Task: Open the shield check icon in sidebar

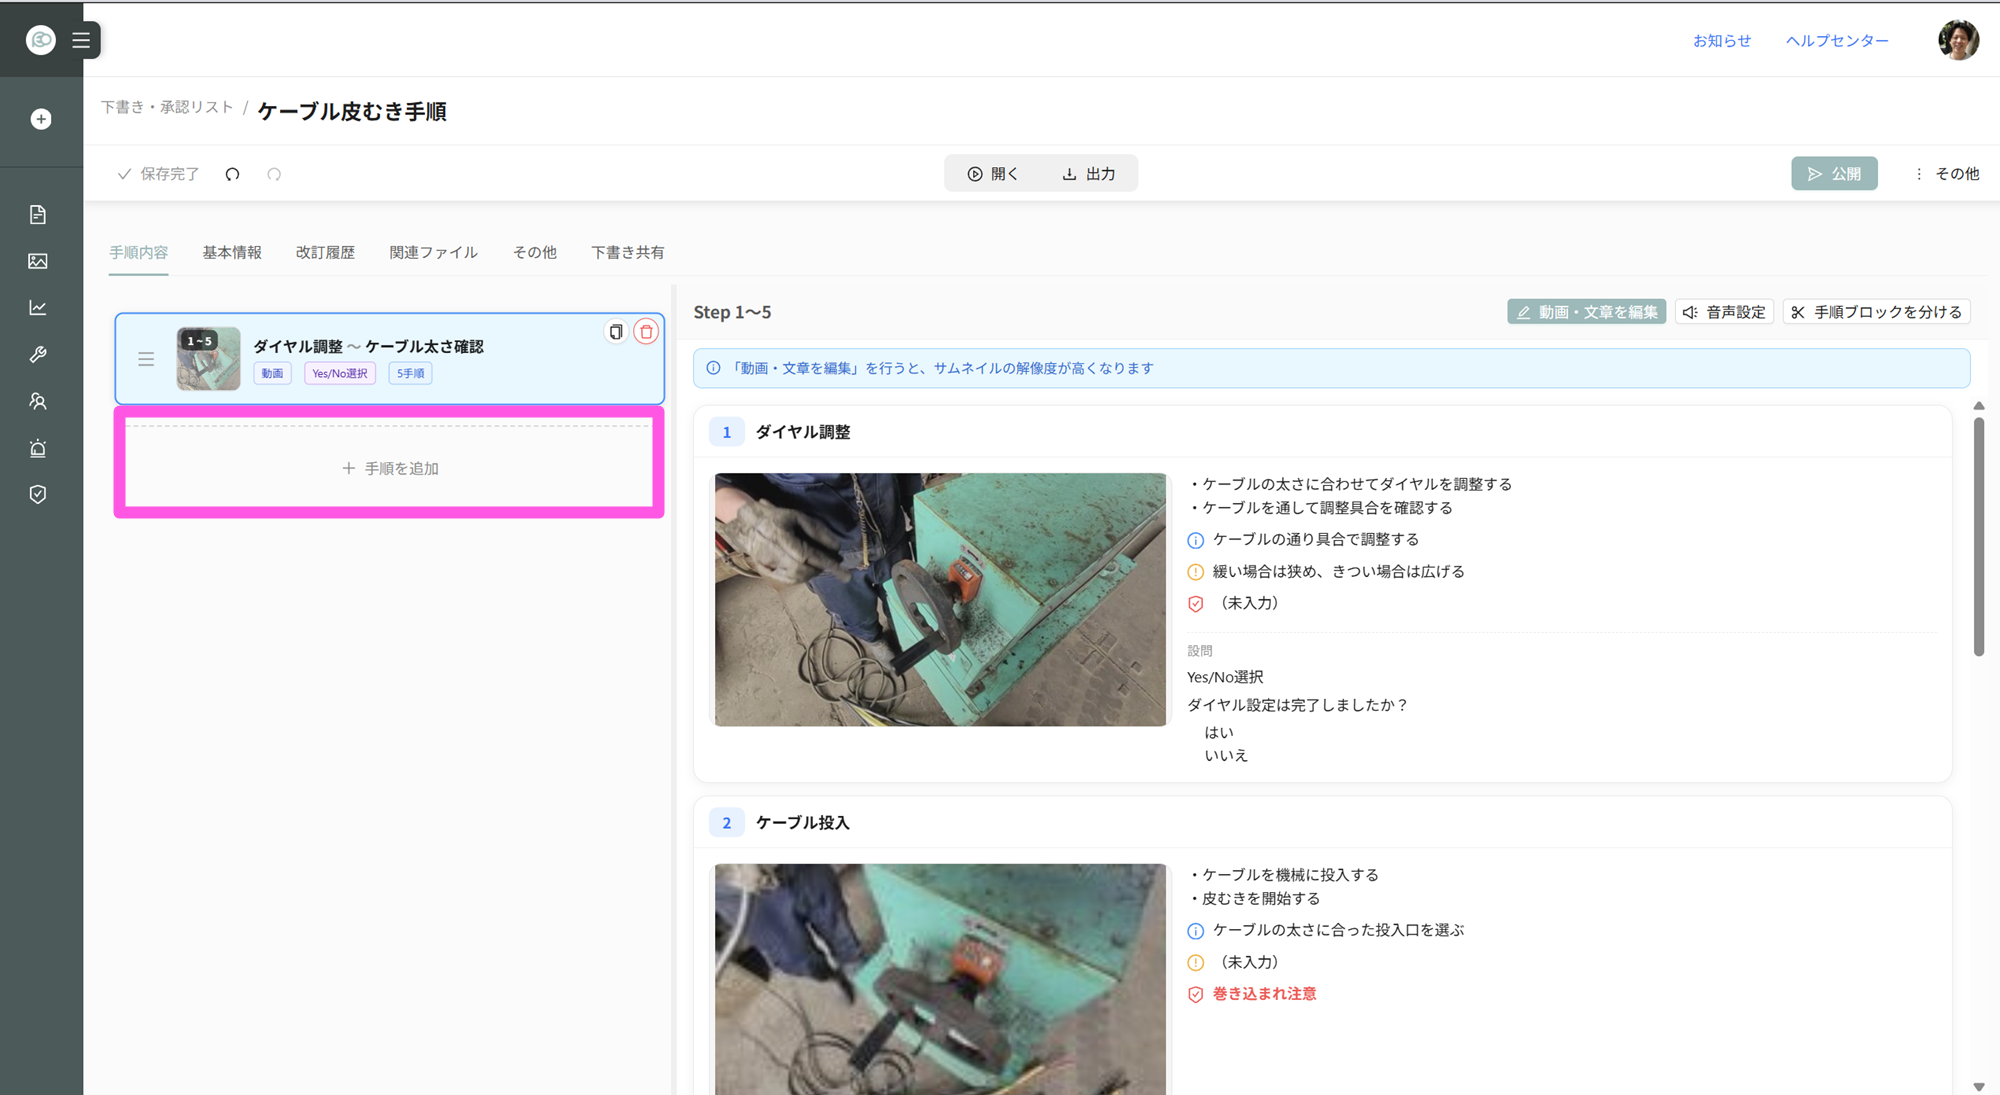Action: pos(38,494)
